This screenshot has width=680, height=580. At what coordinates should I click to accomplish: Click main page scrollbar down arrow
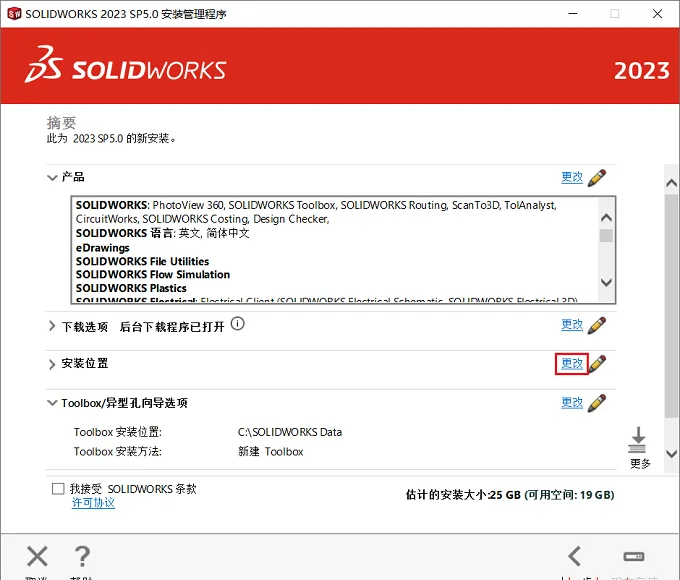(x=672, y=454)
